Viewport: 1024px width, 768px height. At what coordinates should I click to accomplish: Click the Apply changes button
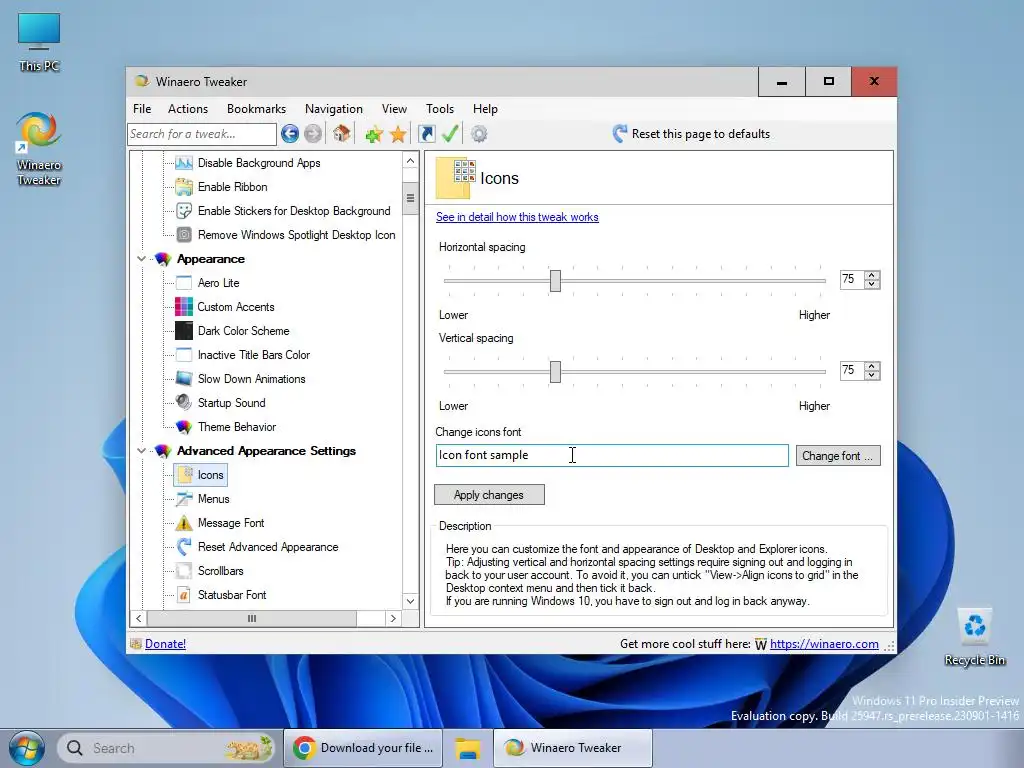click(489, 495)
